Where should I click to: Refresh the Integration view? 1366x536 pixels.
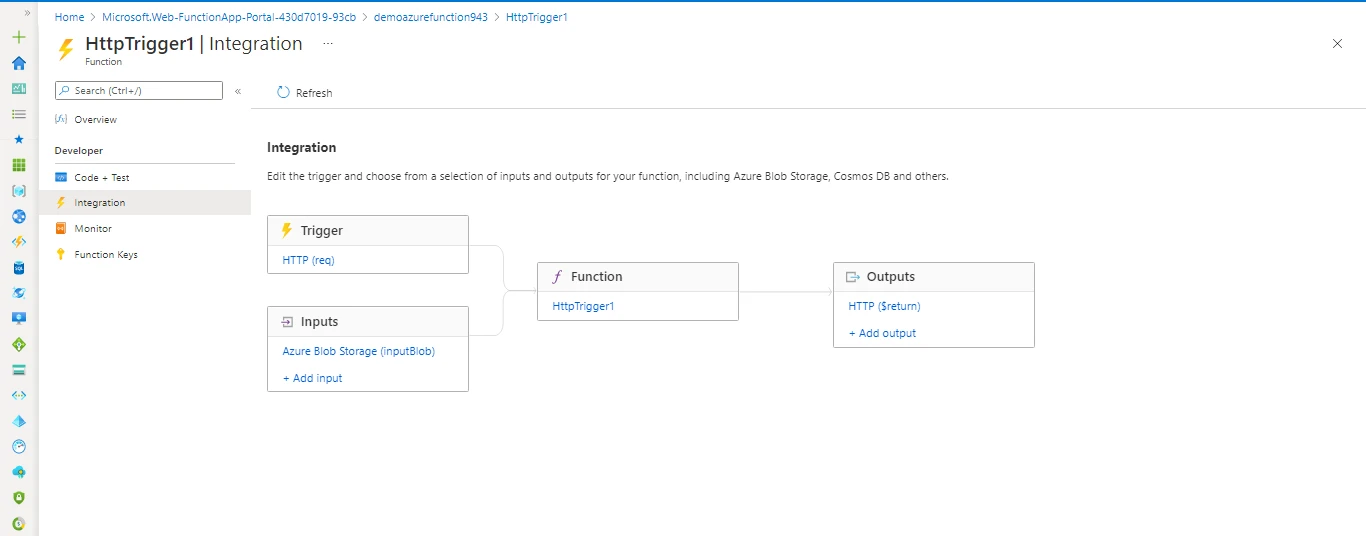click(x=304, y=92)
